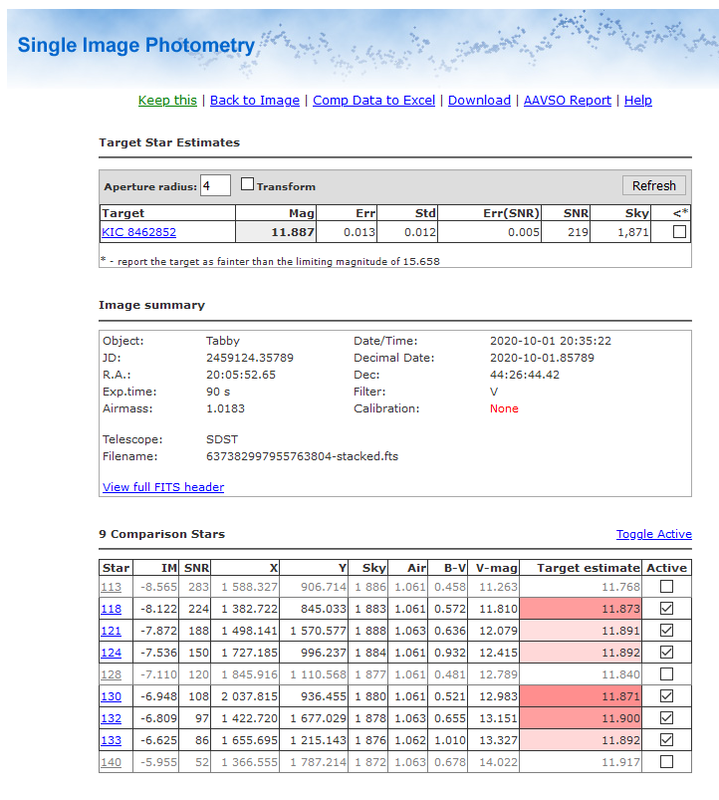Open comparison star 121 link
The image size is (719, 800).
click(111, 631)
